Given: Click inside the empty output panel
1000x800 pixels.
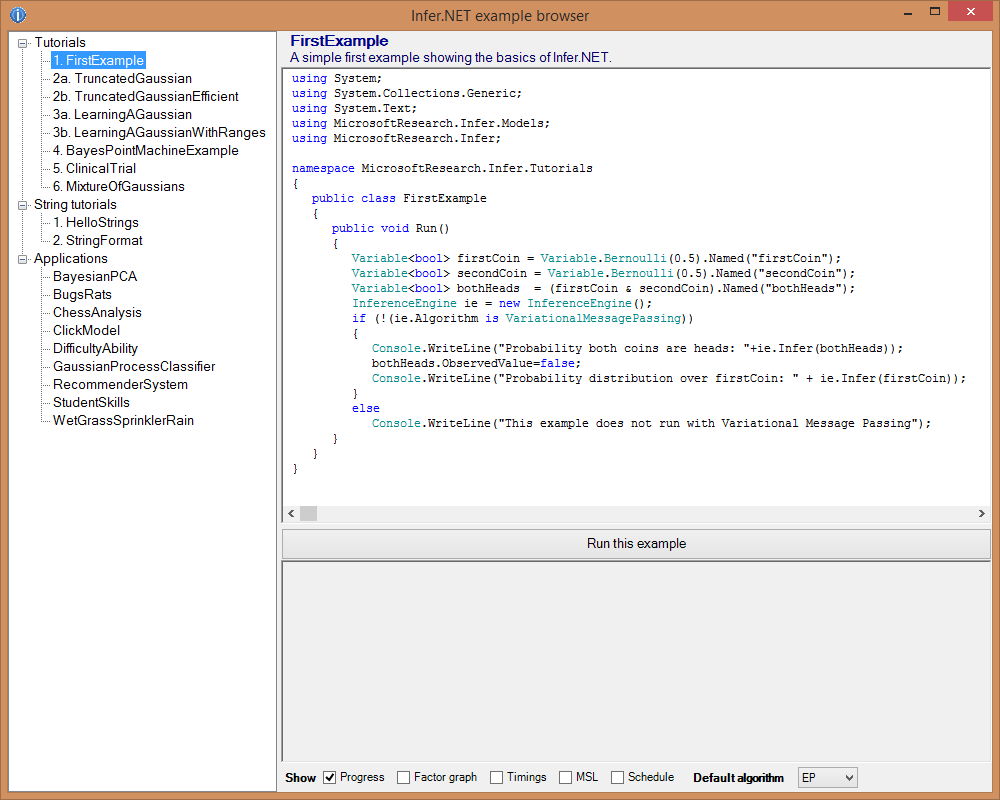Looking at the screenshot, I should (636, 662).
